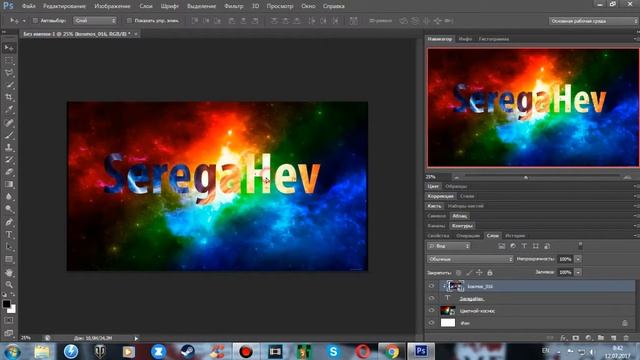Select the Rectangular Marquee tool
640x360 pixels.
(9, 61)
